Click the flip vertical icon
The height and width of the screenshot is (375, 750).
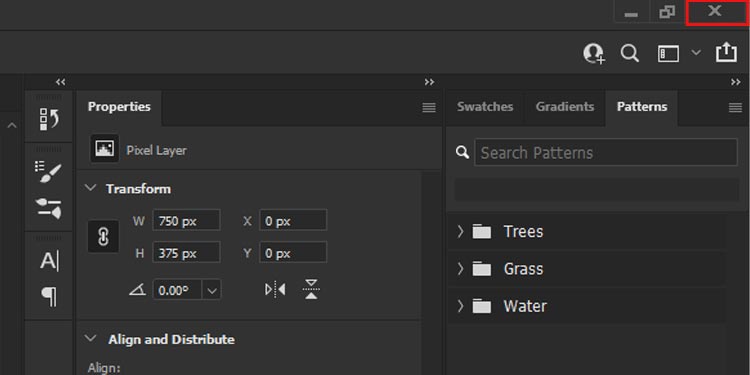311,289
